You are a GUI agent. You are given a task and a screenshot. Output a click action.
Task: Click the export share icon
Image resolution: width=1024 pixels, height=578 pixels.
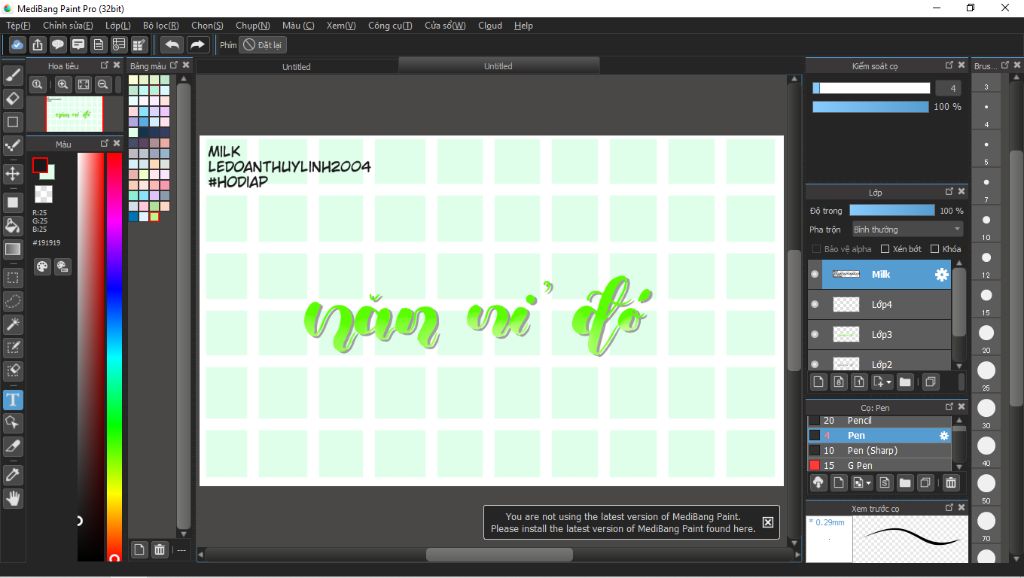(x=37, y=44)
